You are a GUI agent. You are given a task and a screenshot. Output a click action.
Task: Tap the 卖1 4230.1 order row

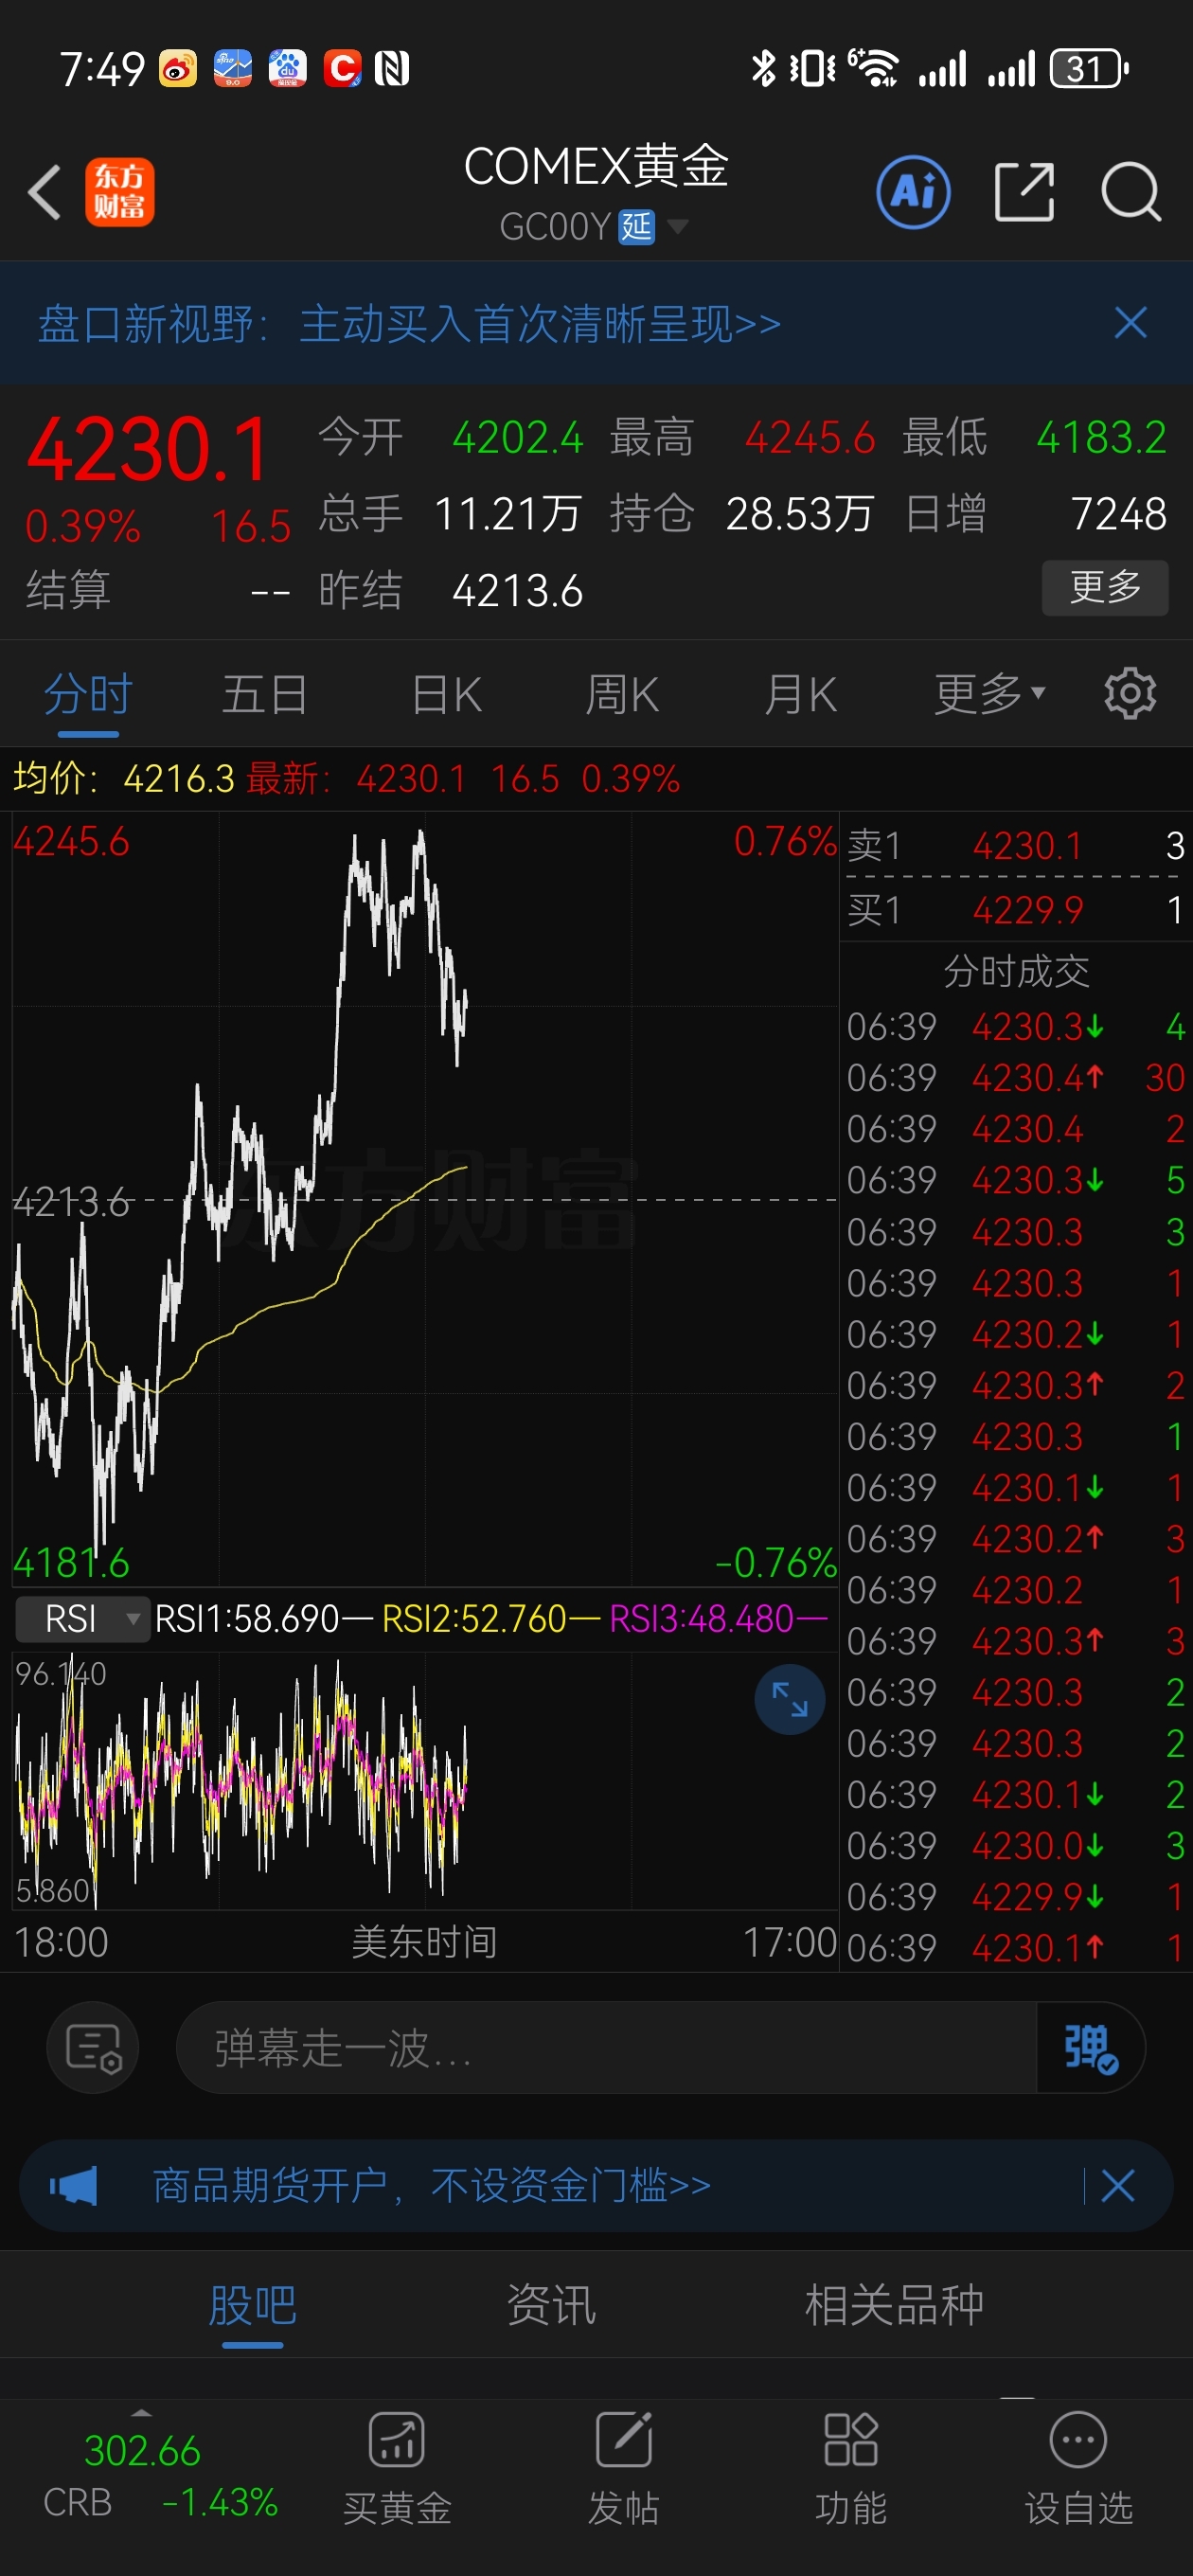tap(1016, 846)
